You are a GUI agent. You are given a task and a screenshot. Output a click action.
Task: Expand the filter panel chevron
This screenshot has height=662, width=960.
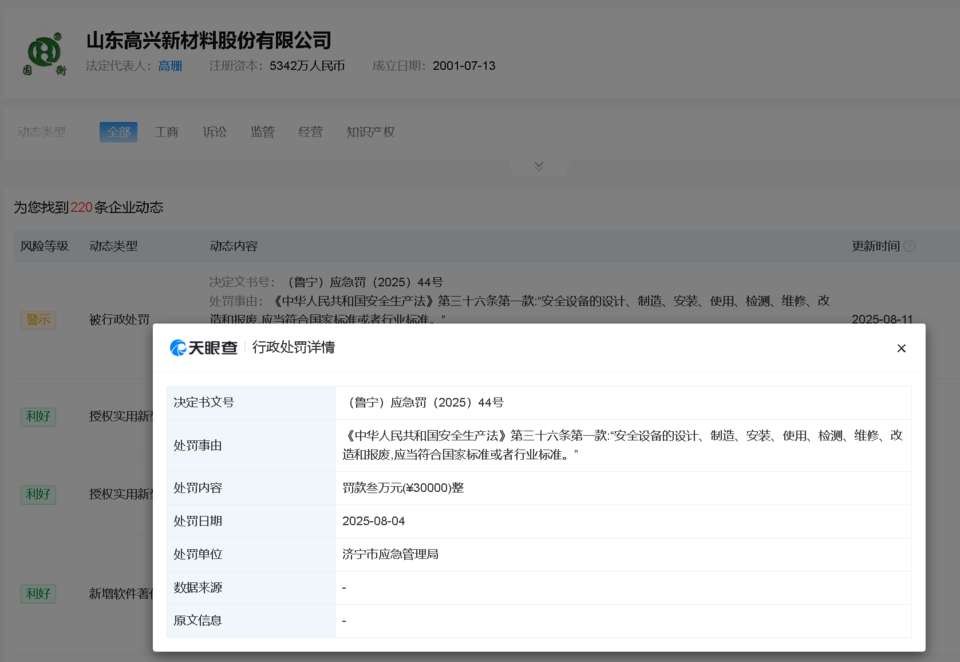pos(539,167)
